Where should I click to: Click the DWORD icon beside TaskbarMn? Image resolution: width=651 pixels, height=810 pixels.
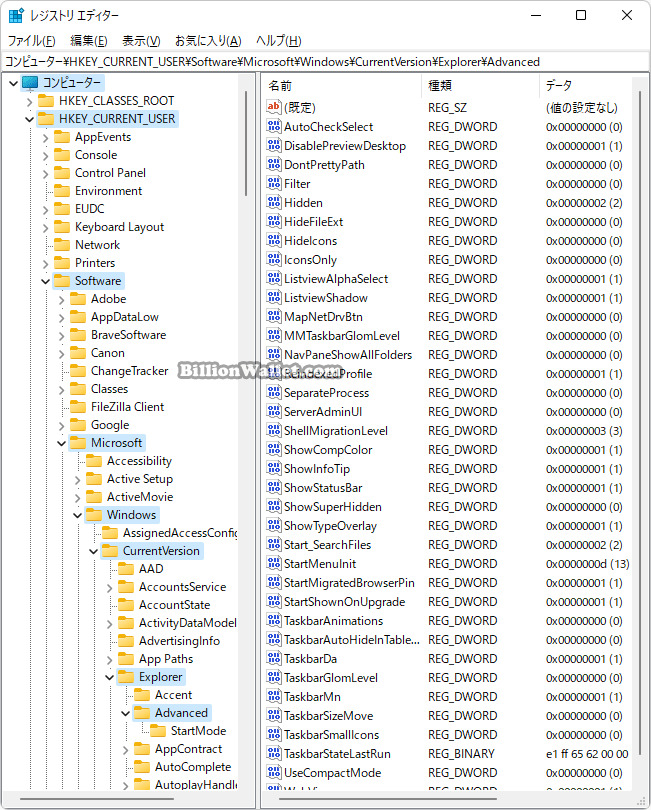pyautogui.click(x=274, y=696)
